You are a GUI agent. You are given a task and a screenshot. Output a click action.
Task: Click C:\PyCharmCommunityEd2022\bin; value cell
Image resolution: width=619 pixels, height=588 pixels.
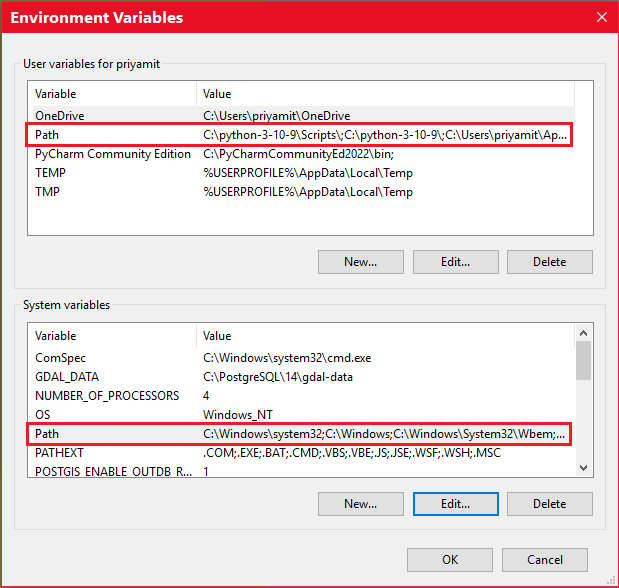coord(298,154)
